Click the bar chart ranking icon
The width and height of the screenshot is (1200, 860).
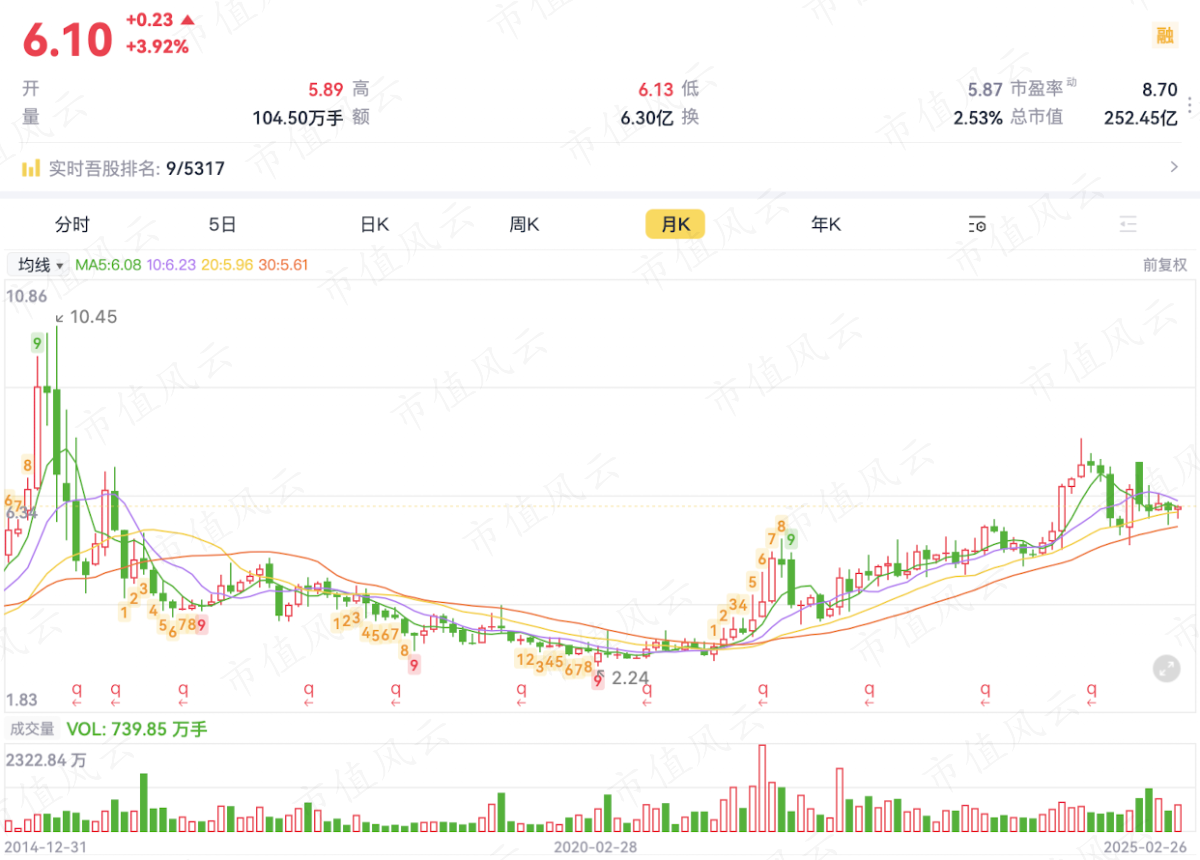click(x=31, y=168)
